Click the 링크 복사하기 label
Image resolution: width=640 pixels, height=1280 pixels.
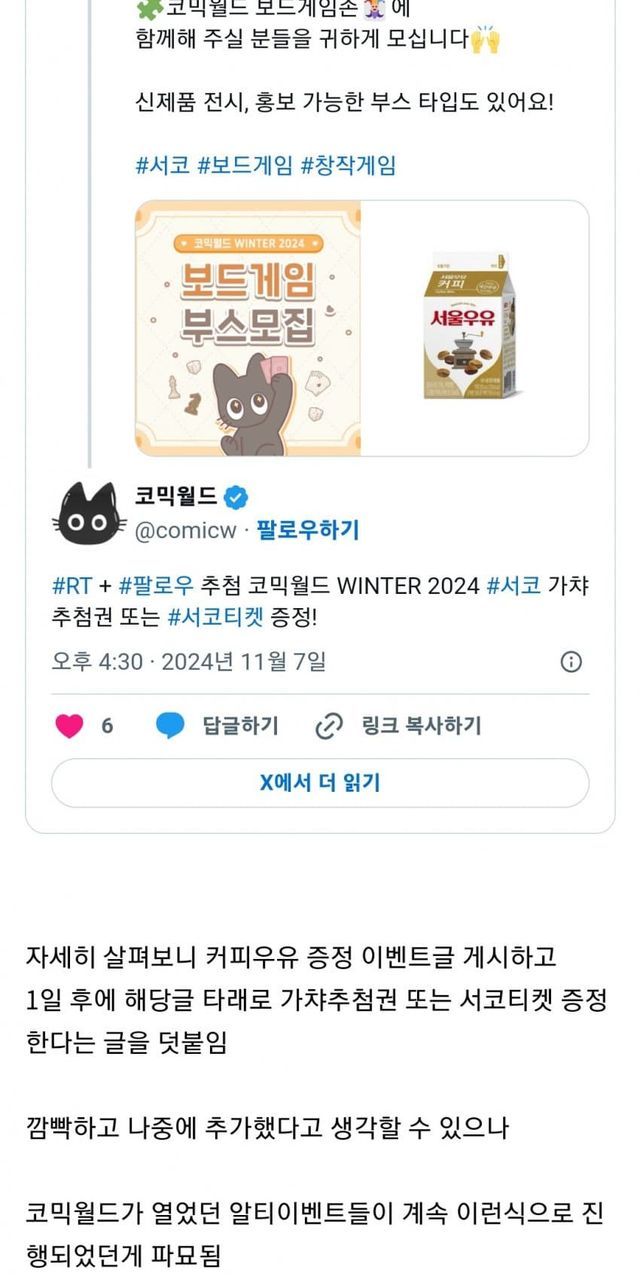coord(421,726)
